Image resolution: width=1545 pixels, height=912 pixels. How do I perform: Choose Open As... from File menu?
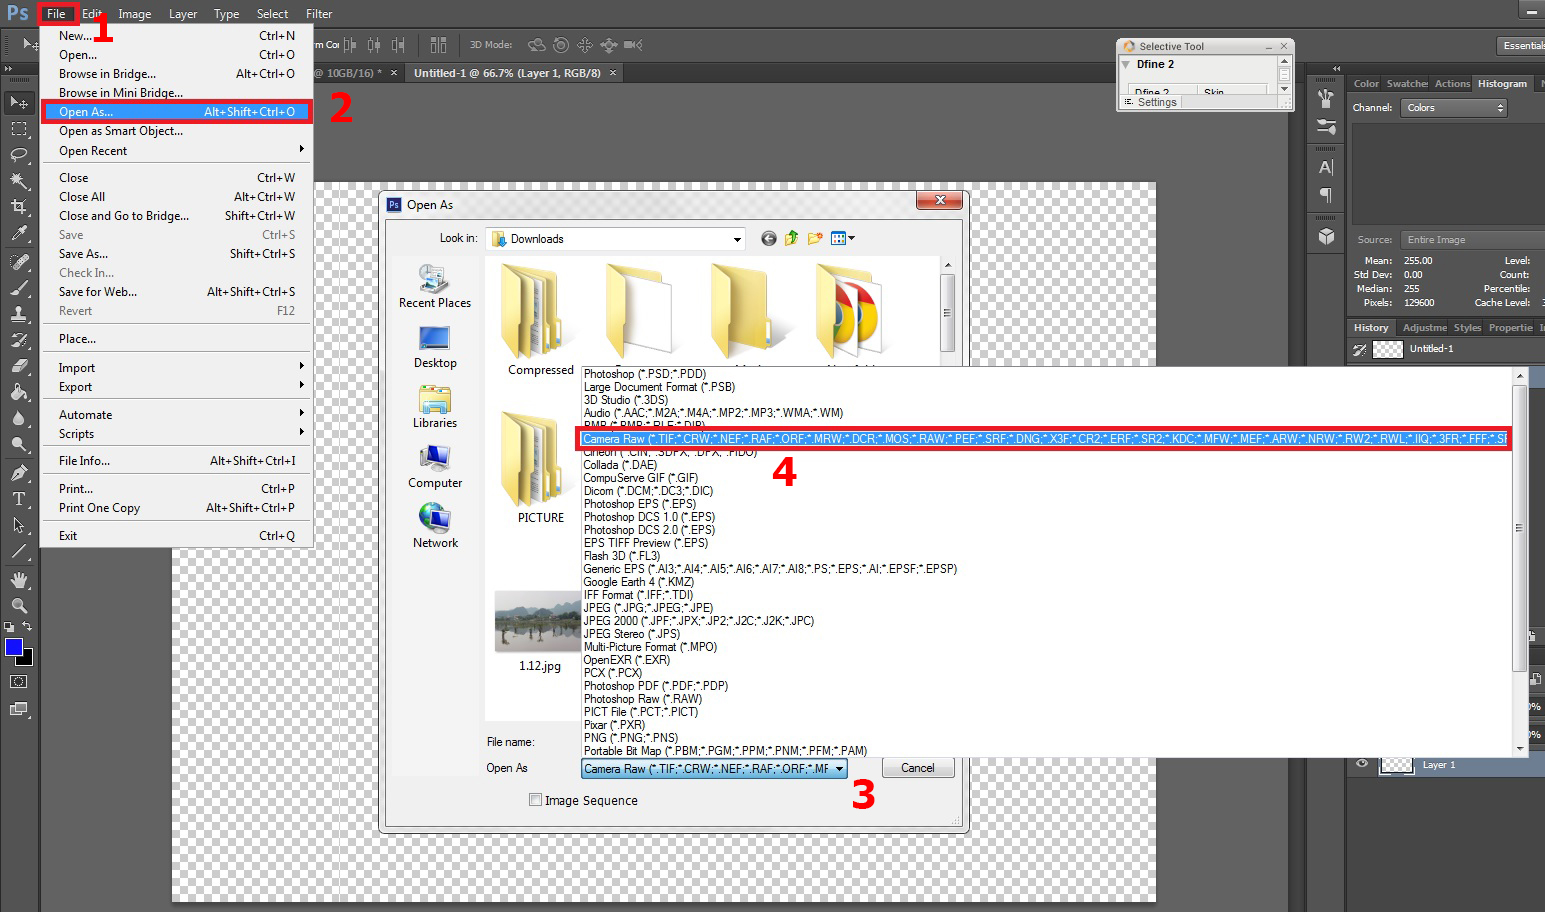pyautogui.click(x=178, y=111)
